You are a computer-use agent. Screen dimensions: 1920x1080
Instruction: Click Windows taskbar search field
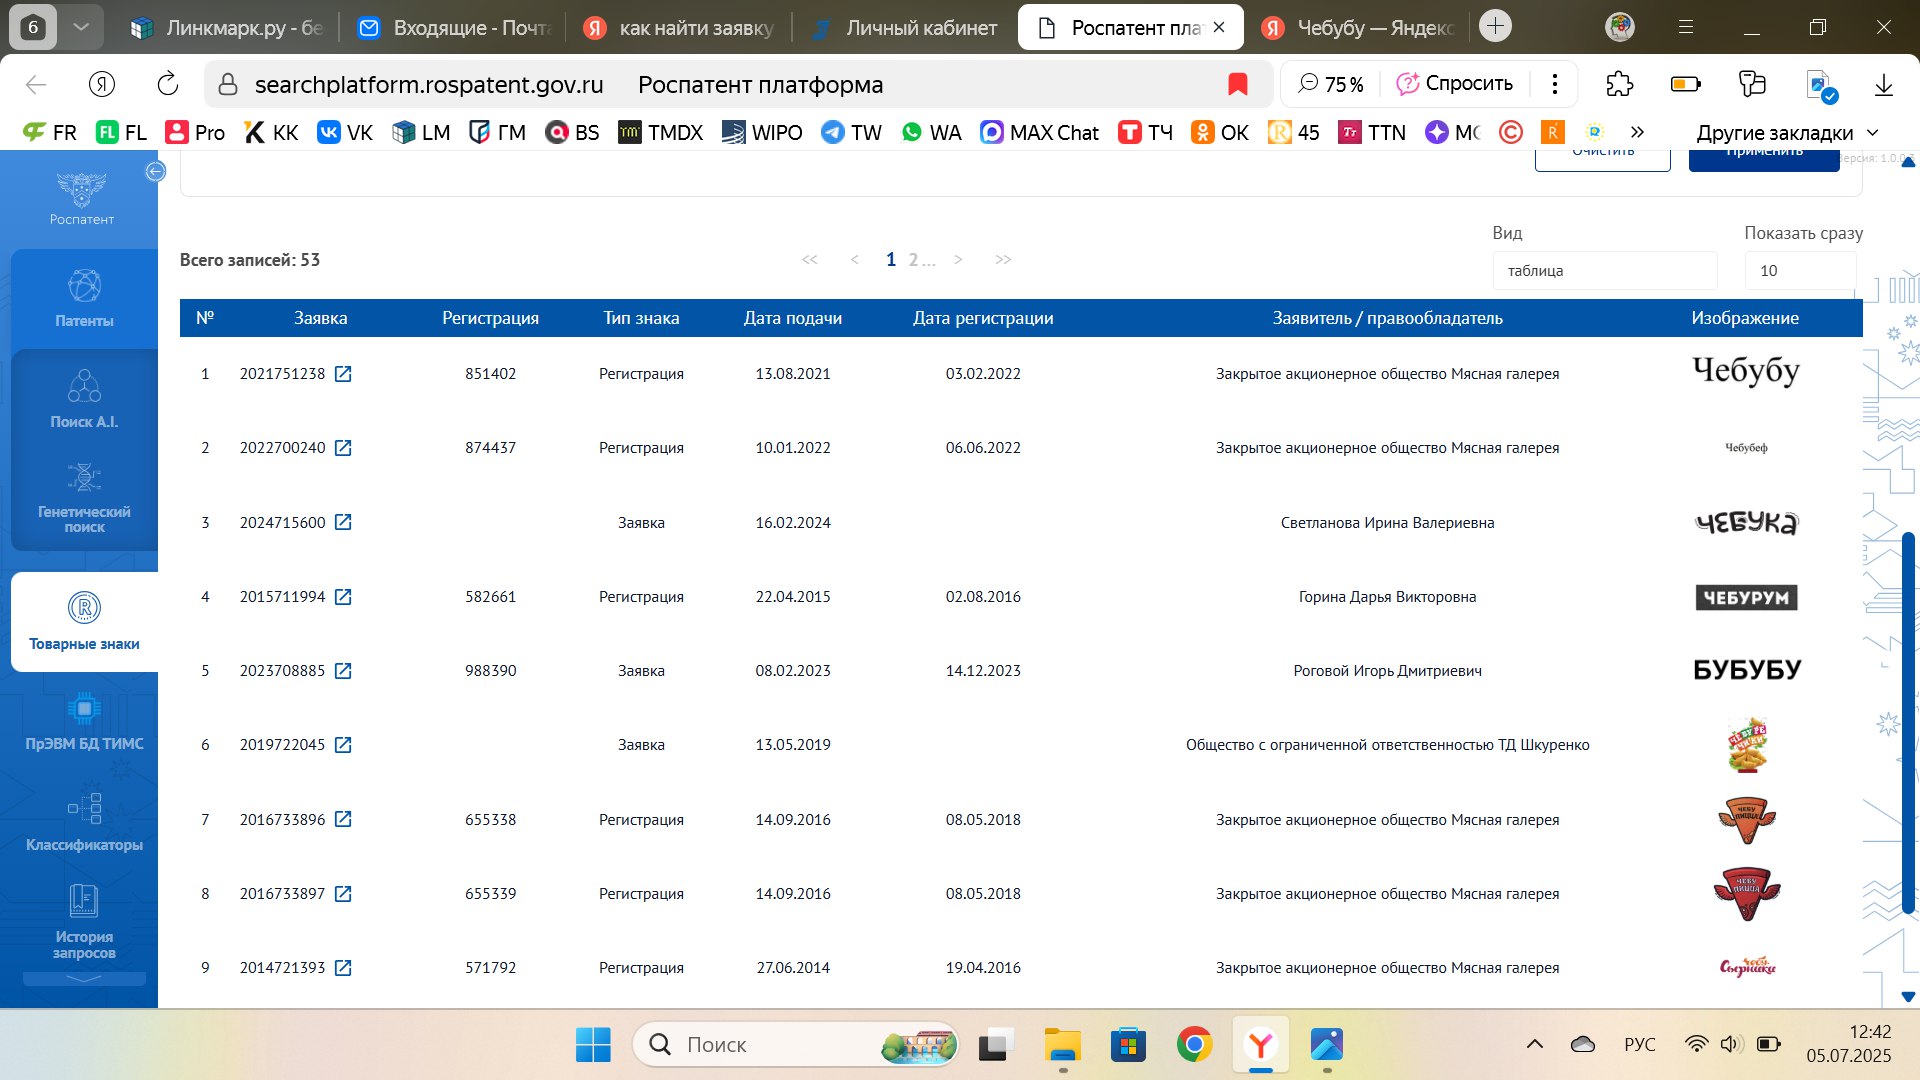pyautogui.click(x=796, y=1045)
